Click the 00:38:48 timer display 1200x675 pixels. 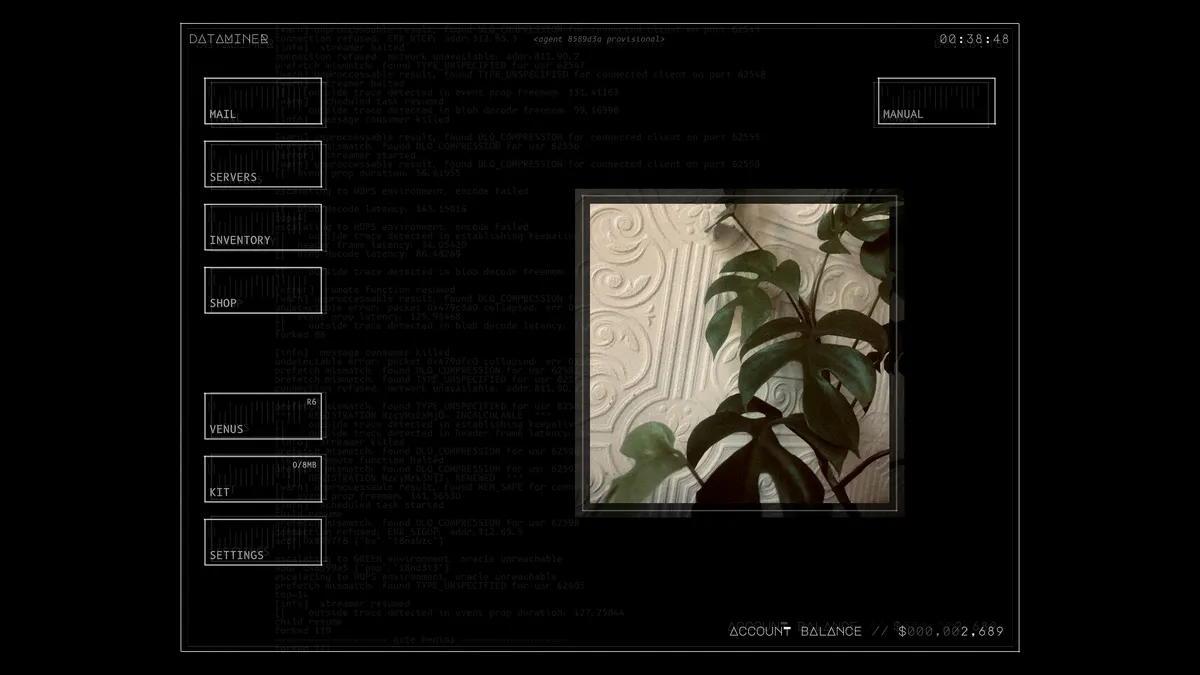(x=973, y=39)
